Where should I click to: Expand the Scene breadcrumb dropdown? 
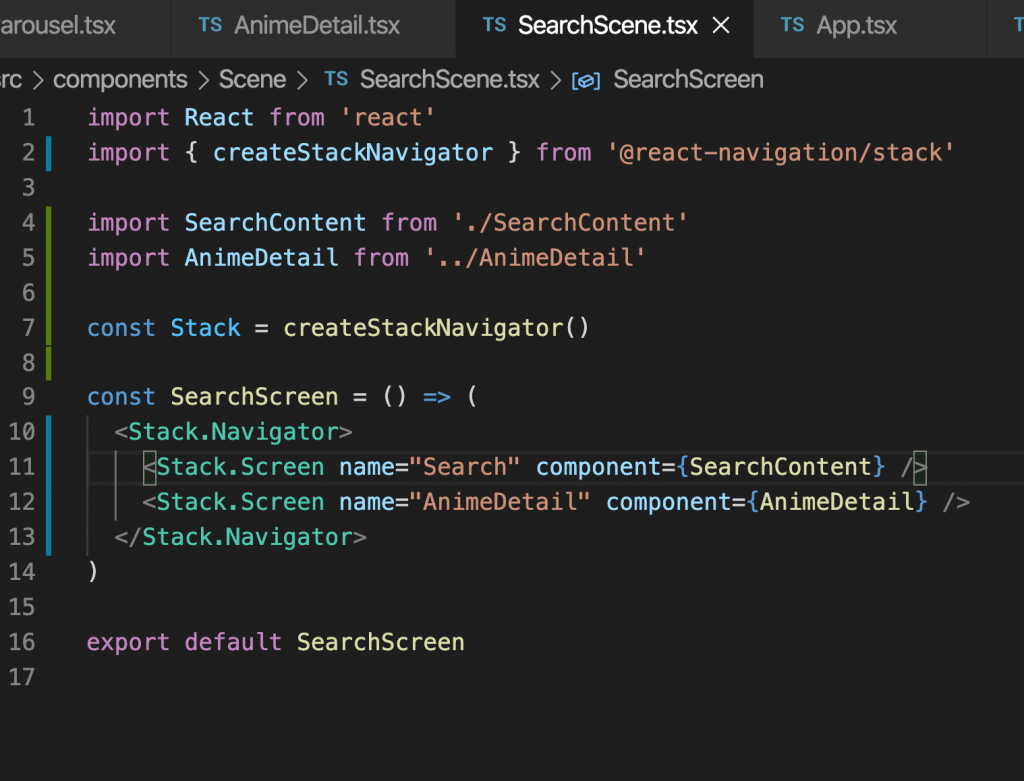pos(252,80)
